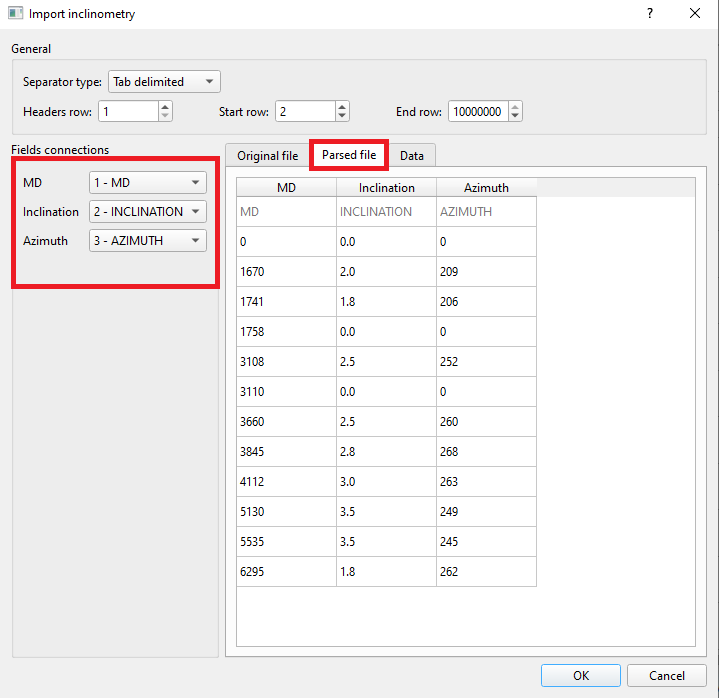The width and height of the screenshot is (719, 698).
Task: Increase Start row value with up arrow
Action: tap(342, 107)
